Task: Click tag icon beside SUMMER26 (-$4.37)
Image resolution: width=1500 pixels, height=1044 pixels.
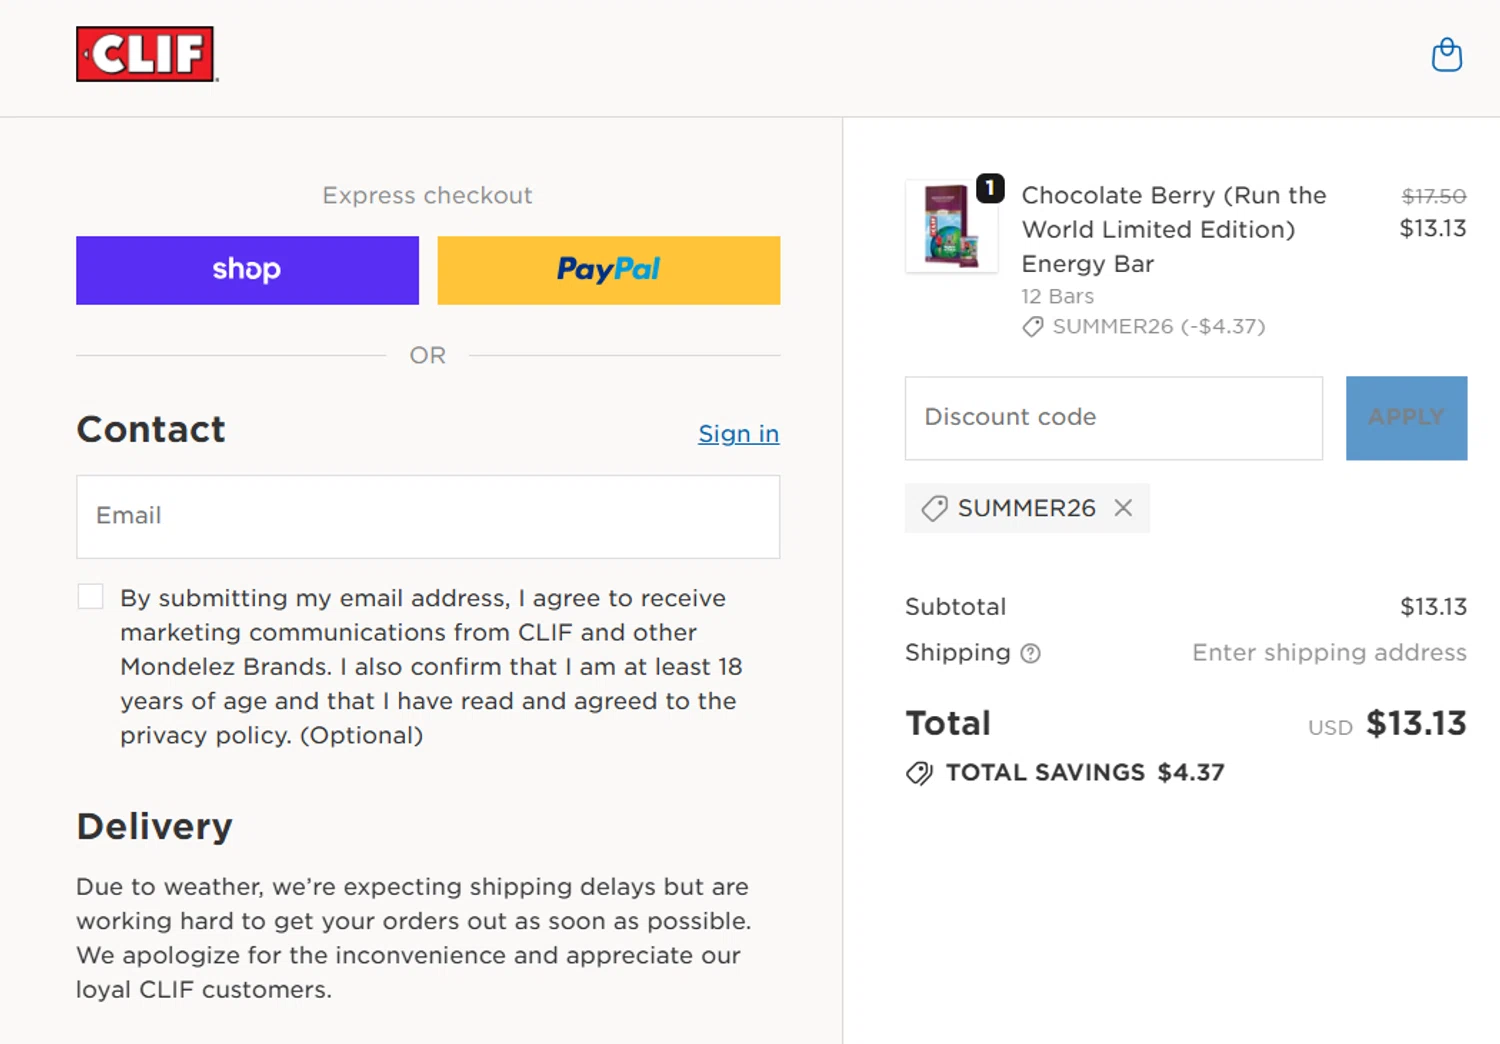Action: [1033, 327]
